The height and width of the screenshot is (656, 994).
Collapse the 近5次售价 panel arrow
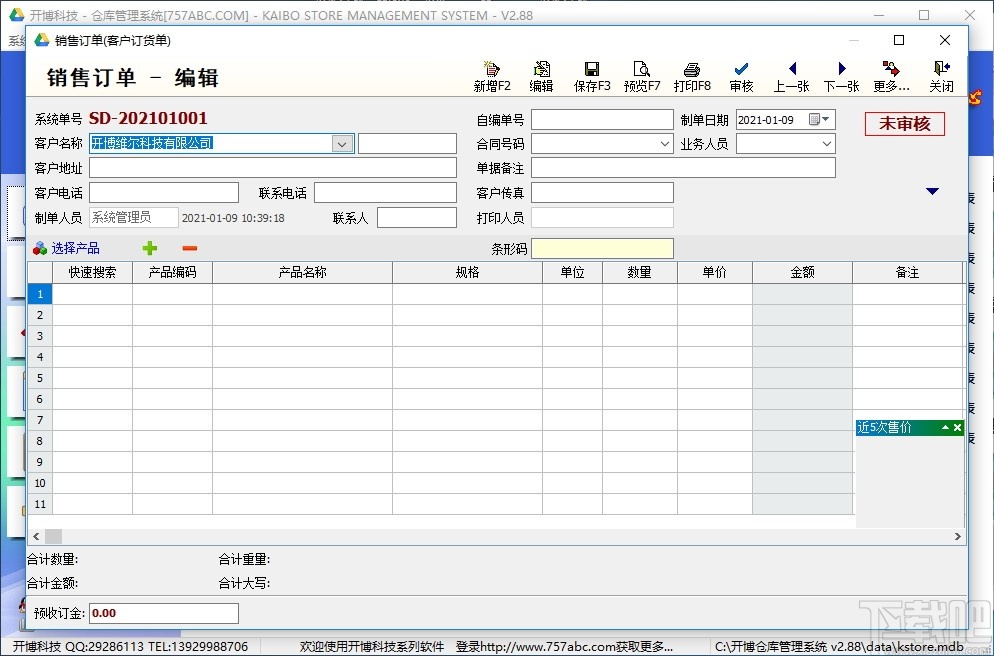(x=945, y=428)
